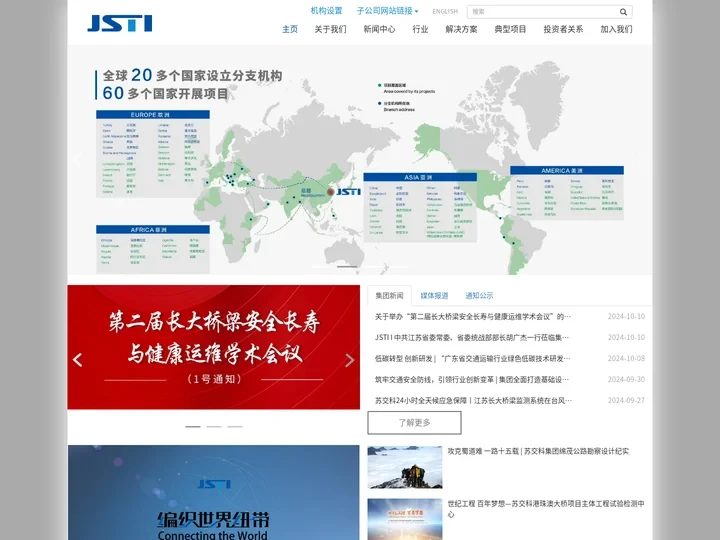Click the EUROPE 欧洲 region header
This screenshot has width=720, height=540.
click(153, 115)
